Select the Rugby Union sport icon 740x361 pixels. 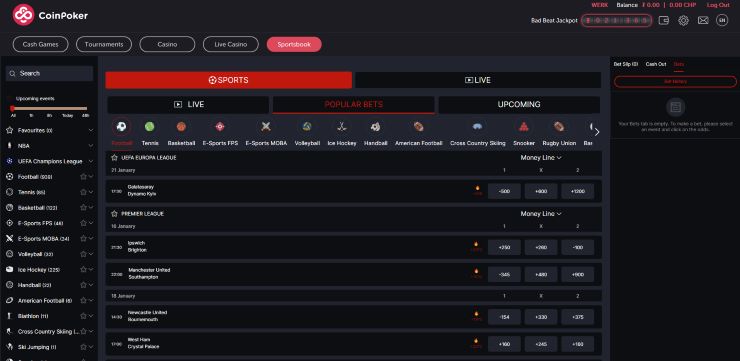[559, 126]
